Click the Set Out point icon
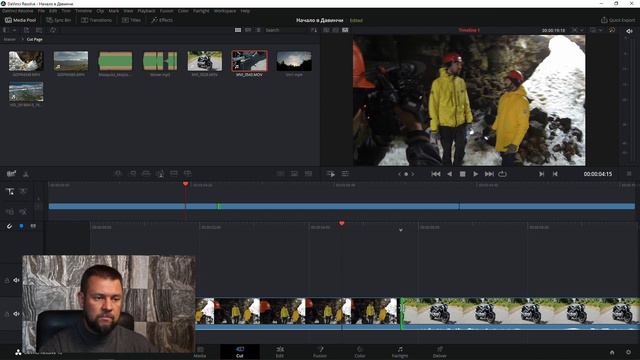Screen dimensions: 640x360 click(x=555, y=174)
